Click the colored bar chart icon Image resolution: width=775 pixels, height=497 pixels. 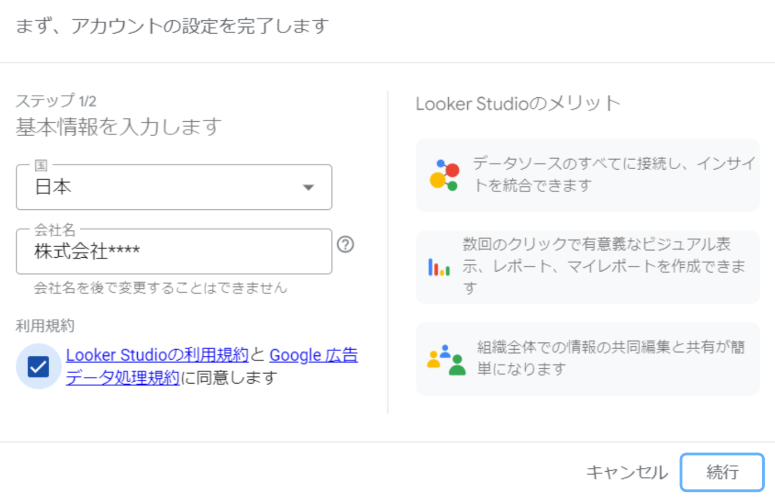[439, 267]
